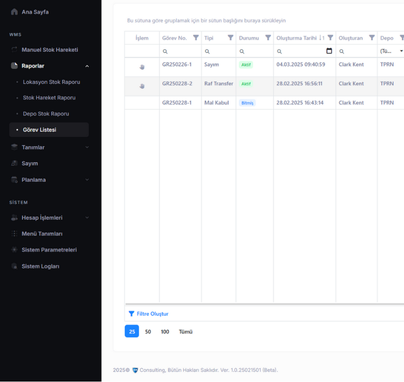Click date 28.02.2025 16:43:14
The height and width of the screenshot is (382, 404).
tap(300, 103)
